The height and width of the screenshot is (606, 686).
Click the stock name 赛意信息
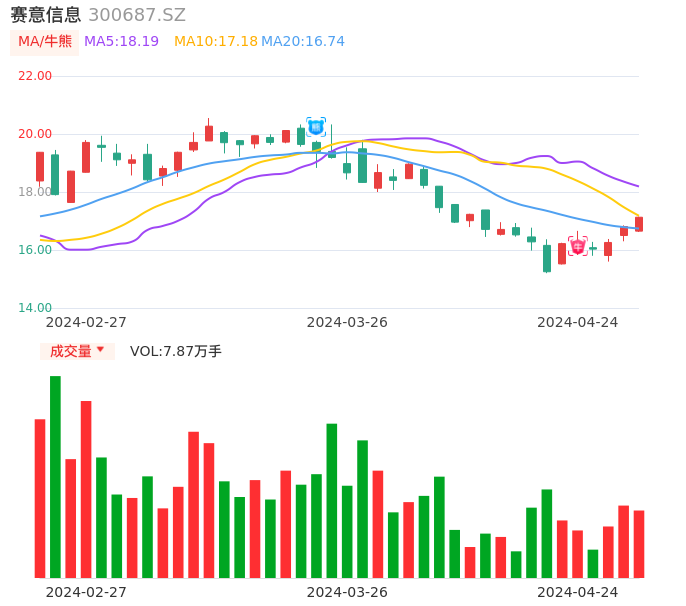pos(46,15)
